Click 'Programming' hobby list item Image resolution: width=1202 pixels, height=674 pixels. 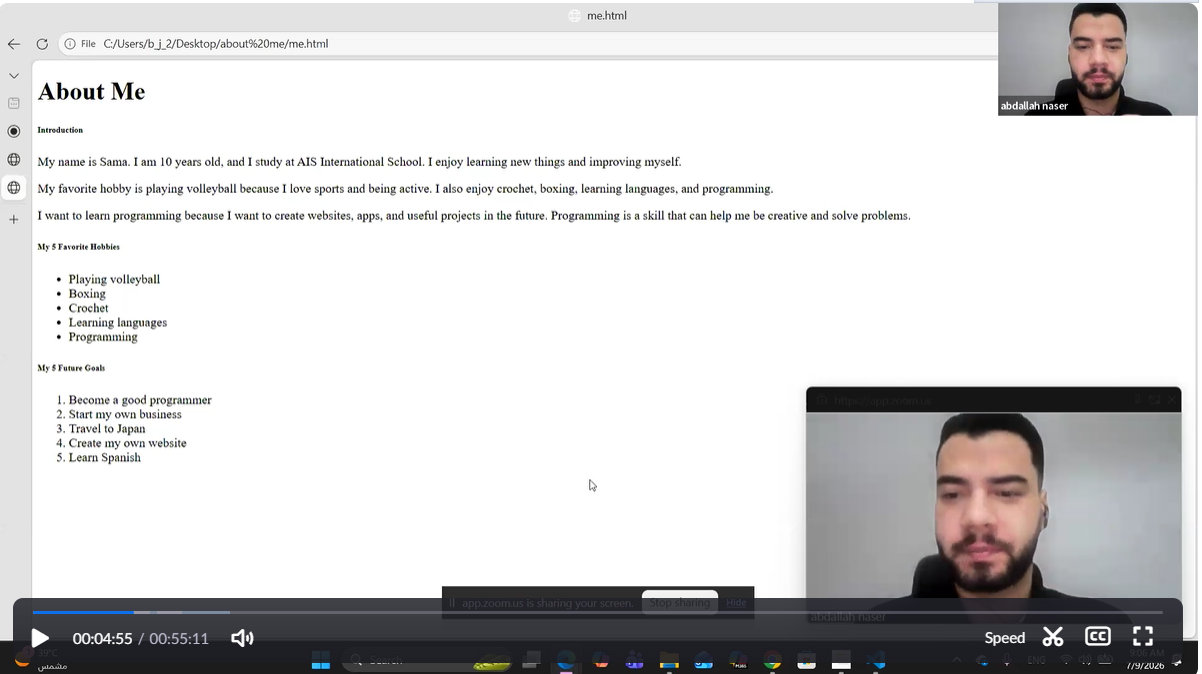(x=103, y=337)
